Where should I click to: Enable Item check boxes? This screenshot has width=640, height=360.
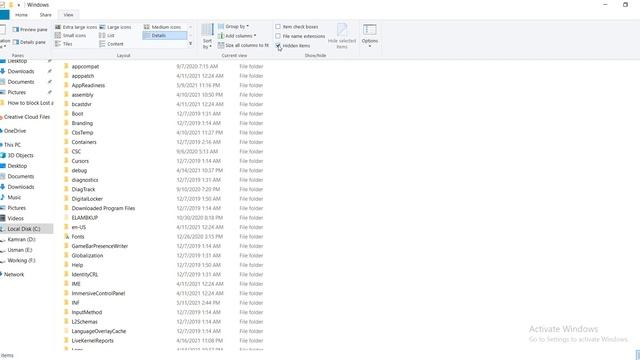click(x=278, y=27)
